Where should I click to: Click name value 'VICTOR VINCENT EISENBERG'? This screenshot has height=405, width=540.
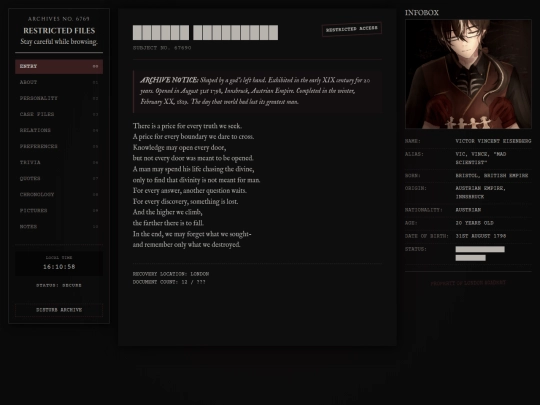click(x=493, y=141)
